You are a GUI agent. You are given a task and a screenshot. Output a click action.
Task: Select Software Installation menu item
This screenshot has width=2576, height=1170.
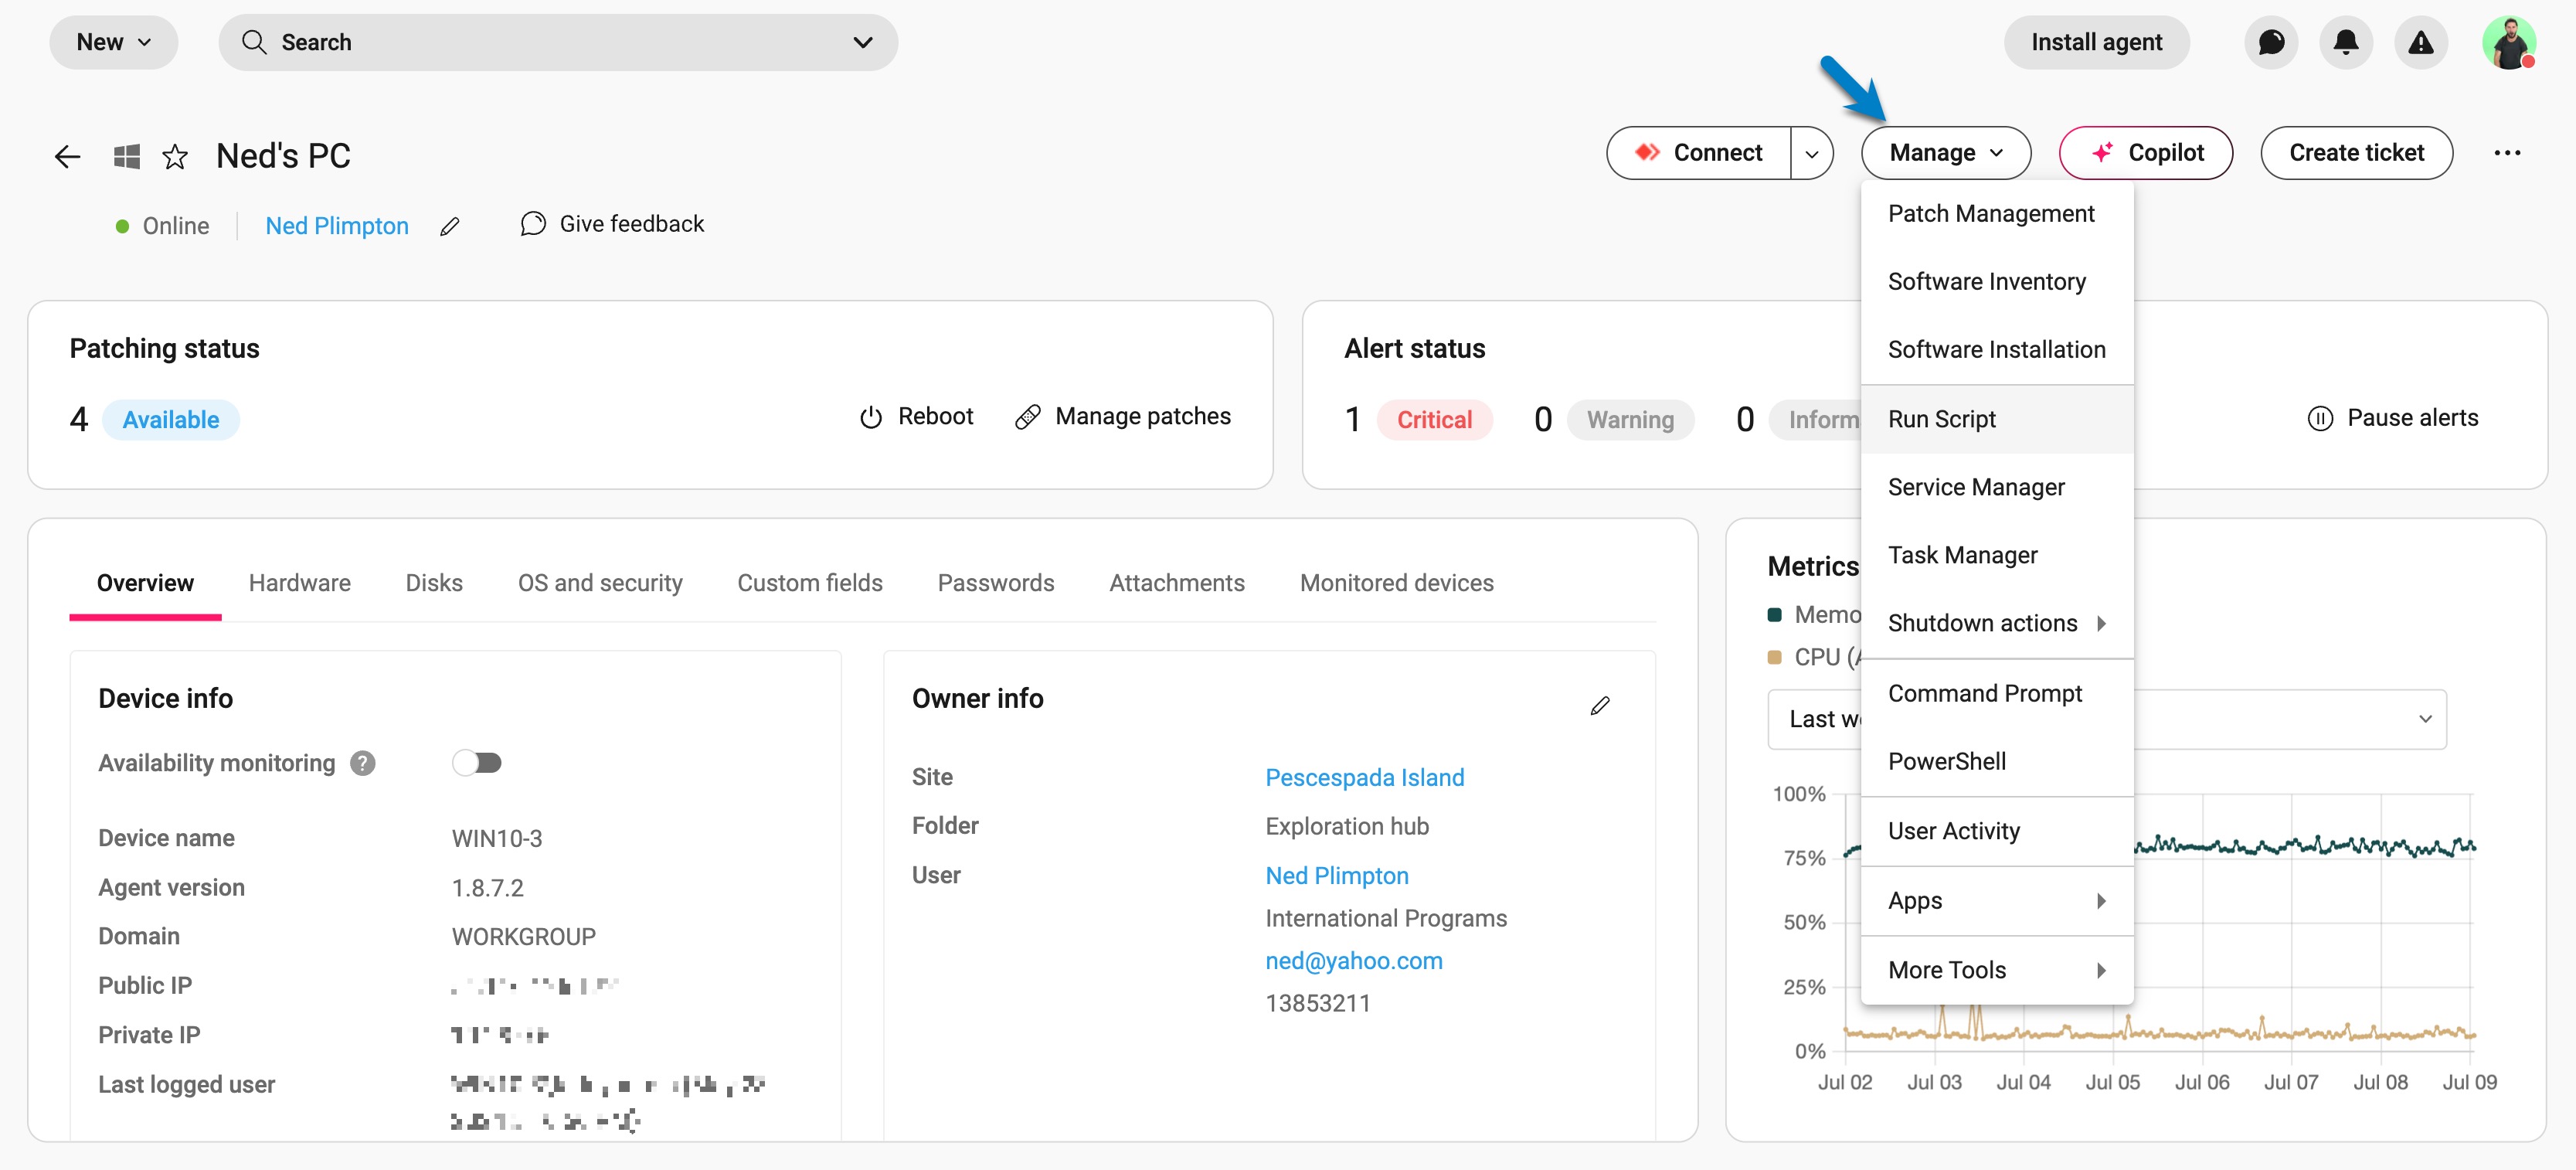click(1997, 350)
